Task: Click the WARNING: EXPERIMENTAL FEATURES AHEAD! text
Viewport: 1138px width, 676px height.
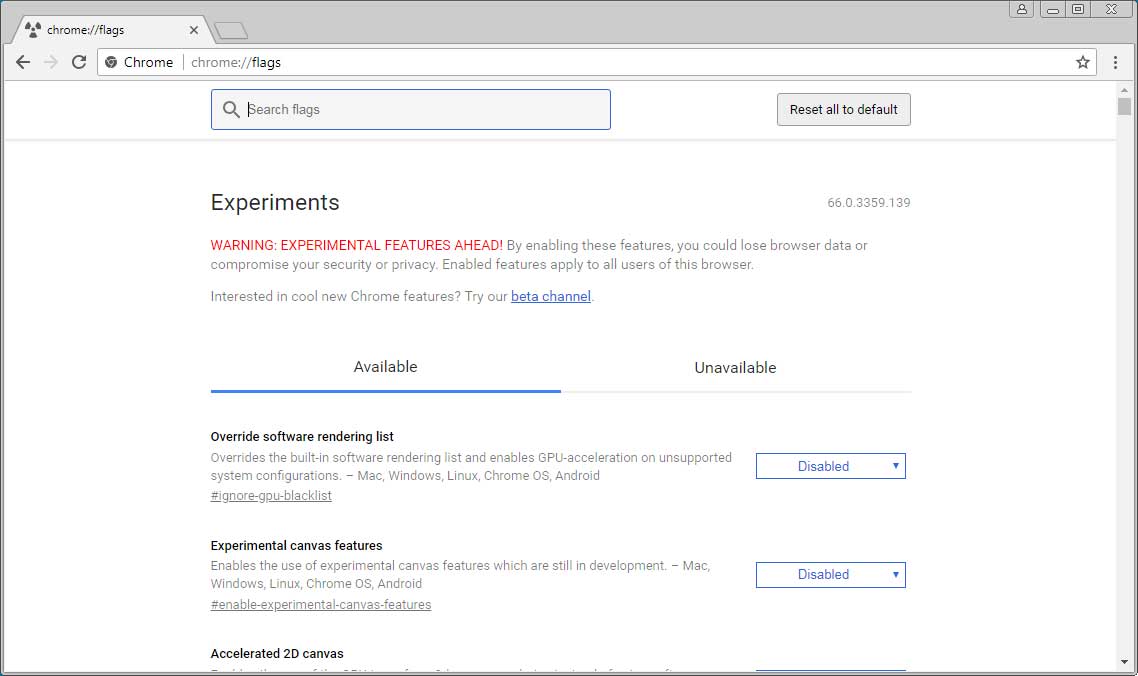Action: tap(356, 245)
